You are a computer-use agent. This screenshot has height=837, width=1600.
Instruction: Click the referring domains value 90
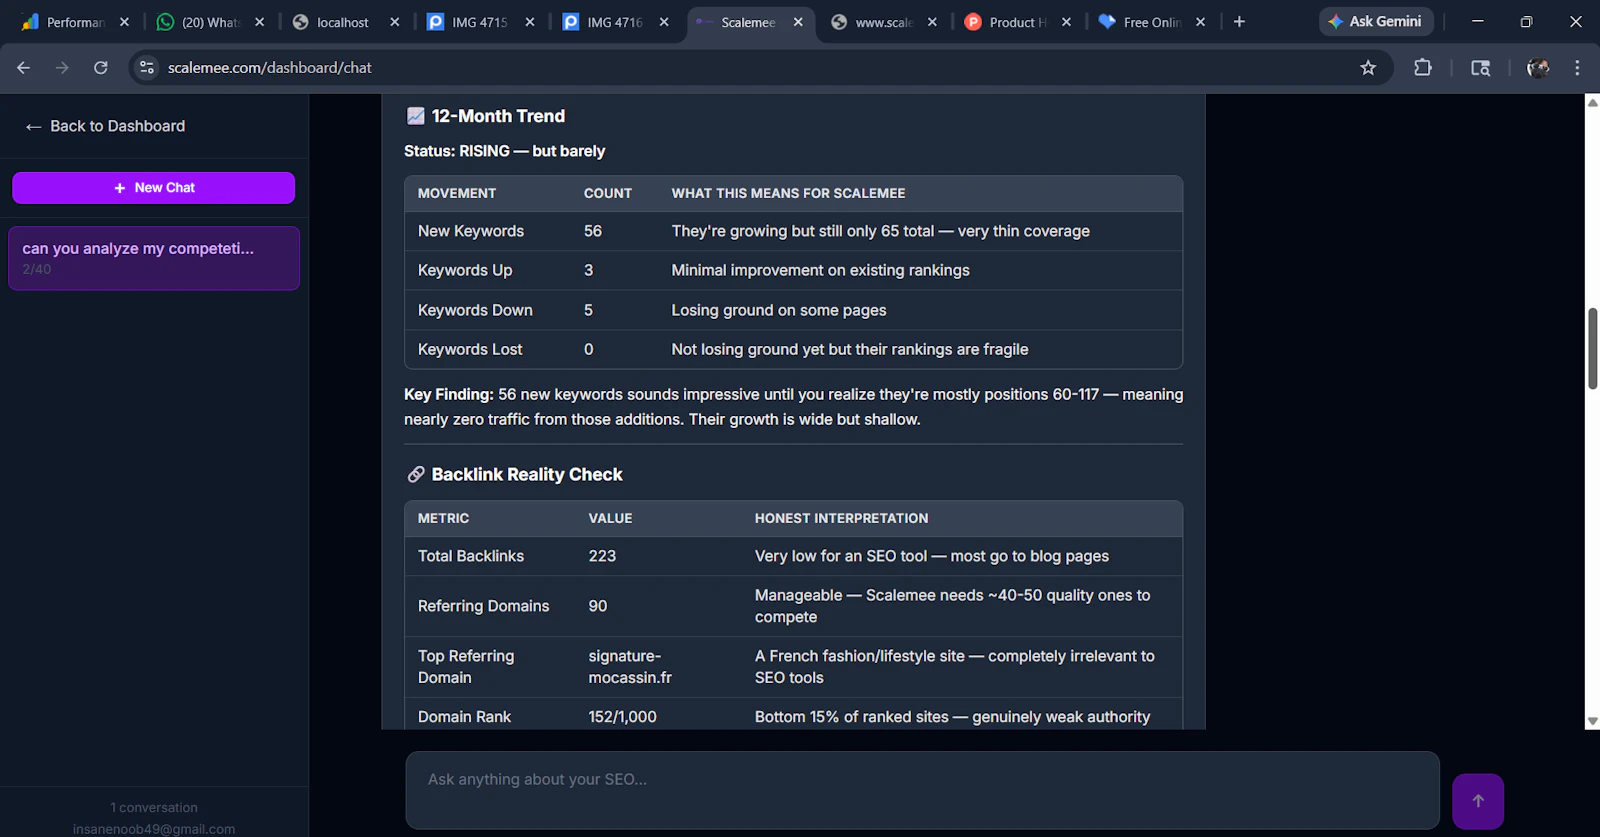click(x=598, y=606)
